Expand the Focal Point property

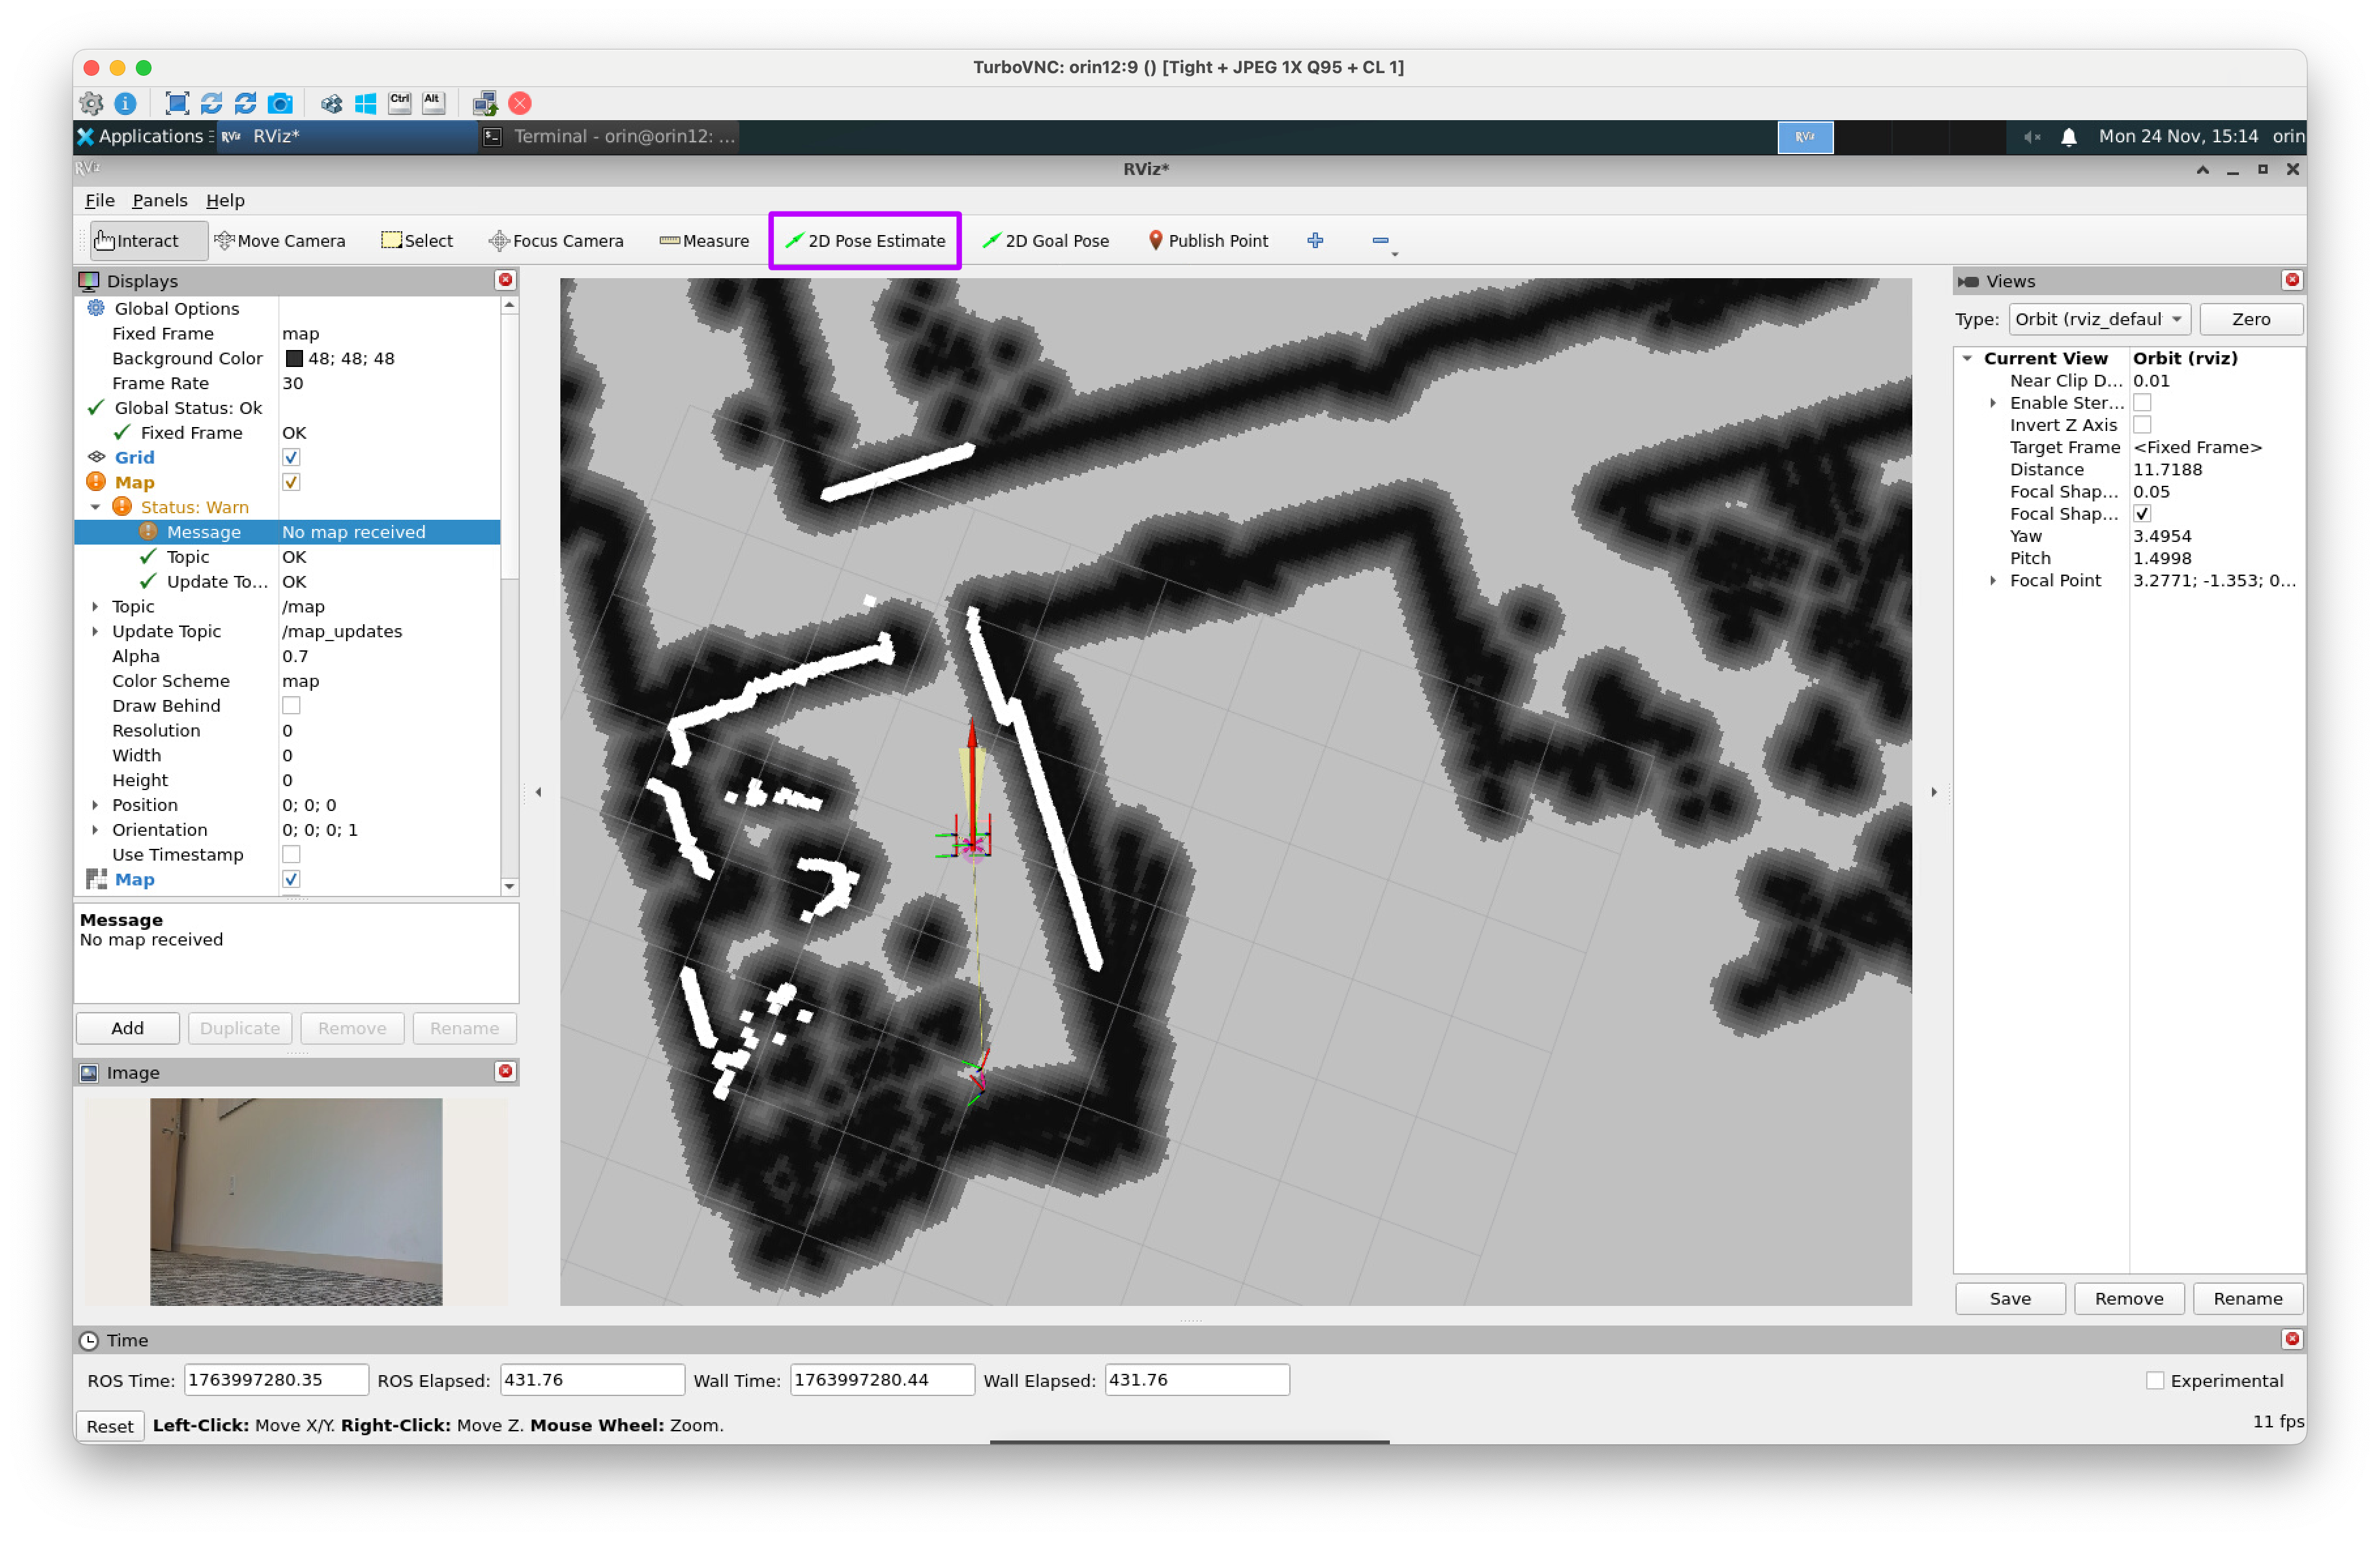(1993, 581)
